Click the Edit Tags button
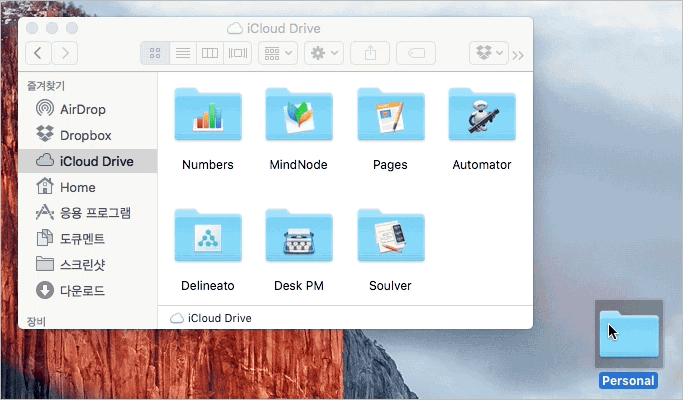This screenshot has width=683, height=400. click(416, 53)
